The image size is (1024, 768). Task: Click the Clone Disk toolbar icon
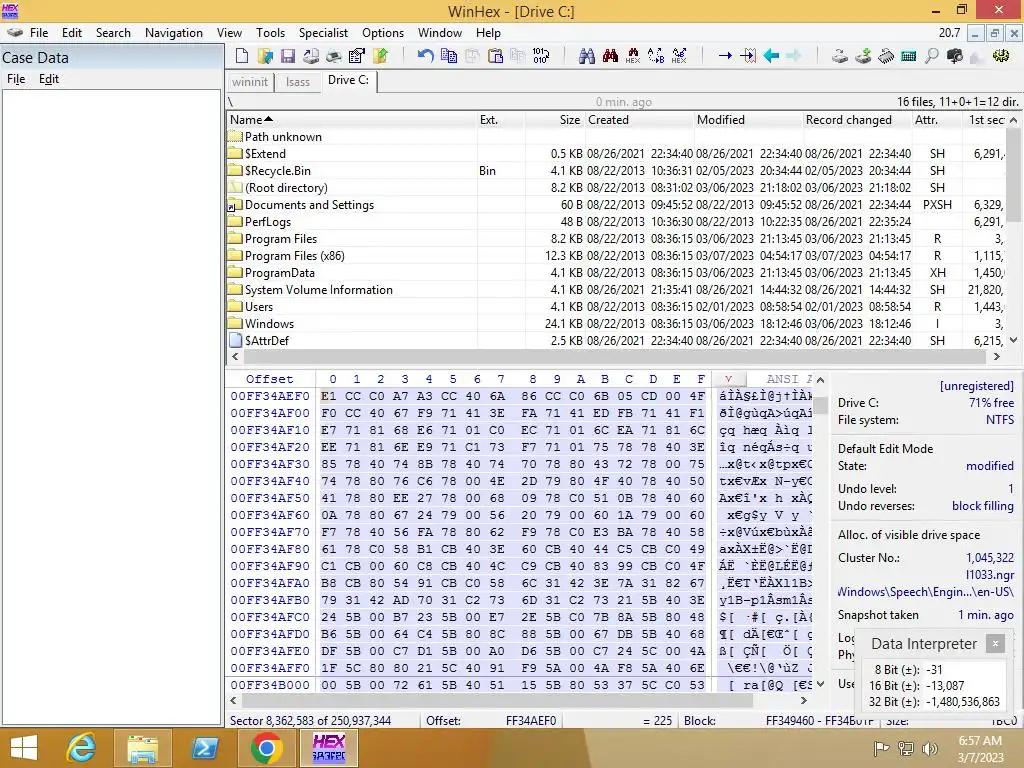tap(863, 56)
